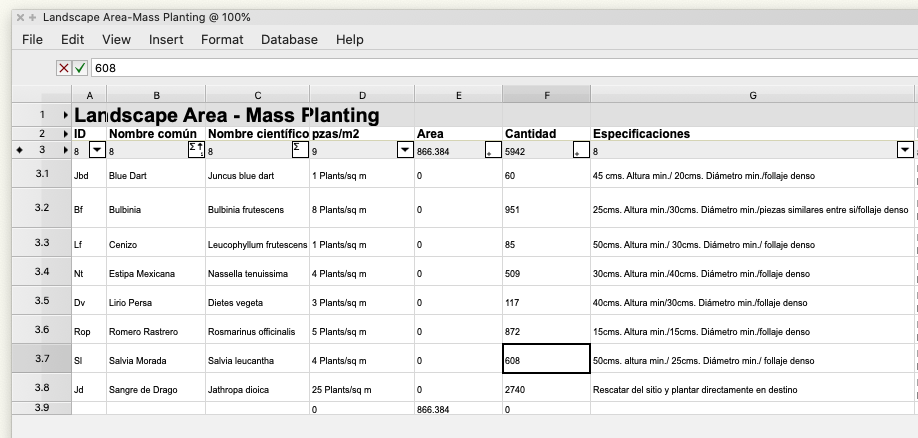Click the formula bar input showing 608
The height and width of the screenshot is (438, 918).
coord(500,68)
